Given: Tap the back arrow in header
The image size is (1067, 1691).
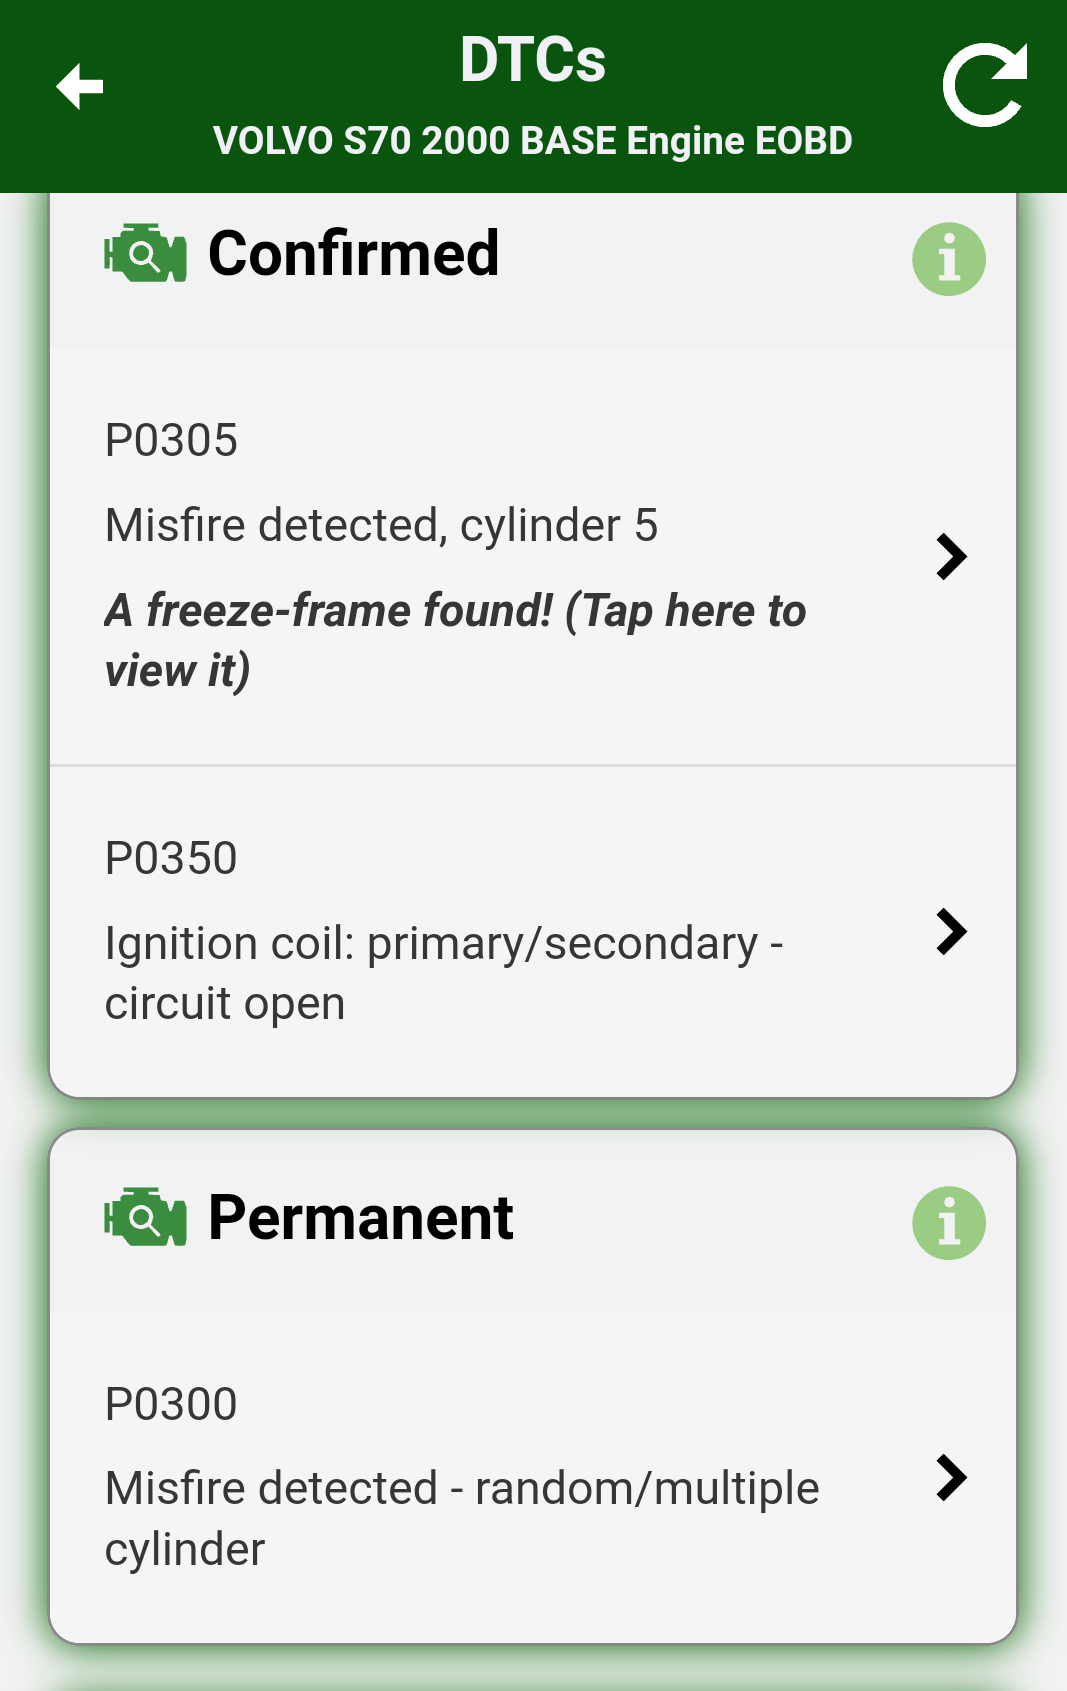Looking at the screenshot, I should point(80,87).
